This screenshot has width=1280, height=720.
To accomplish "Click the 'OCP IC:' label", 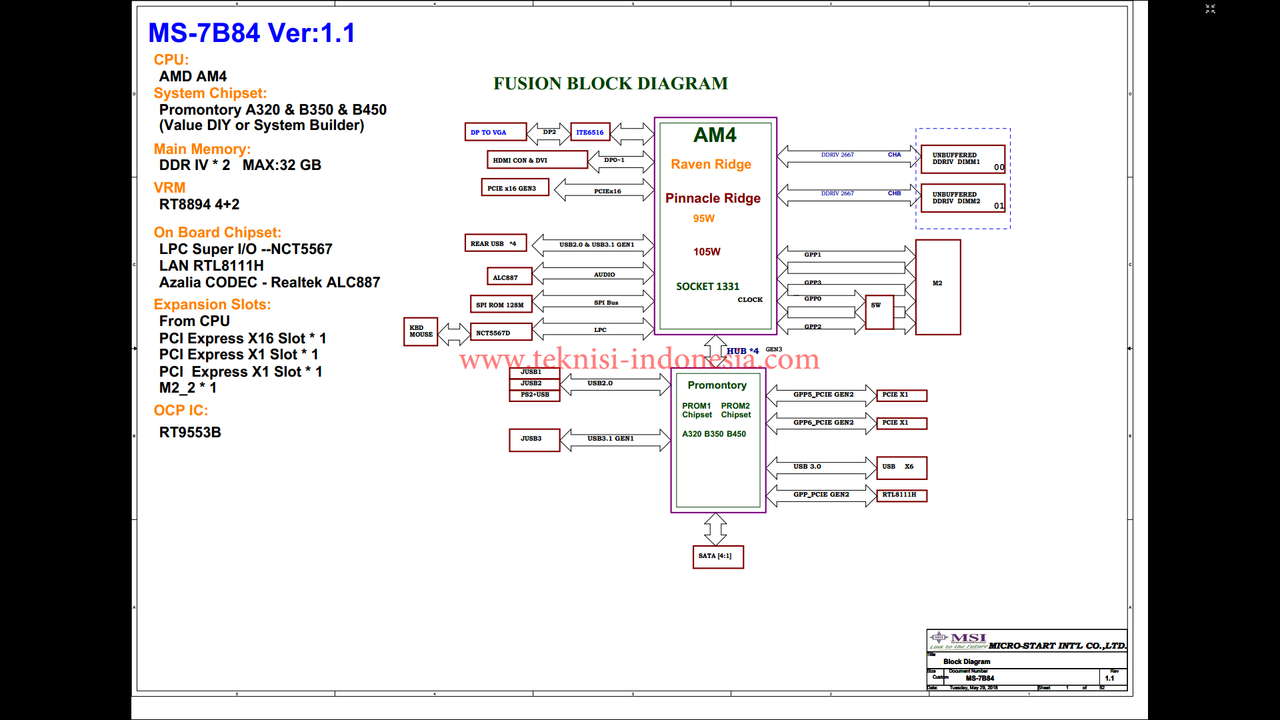I will pos(181,410).
